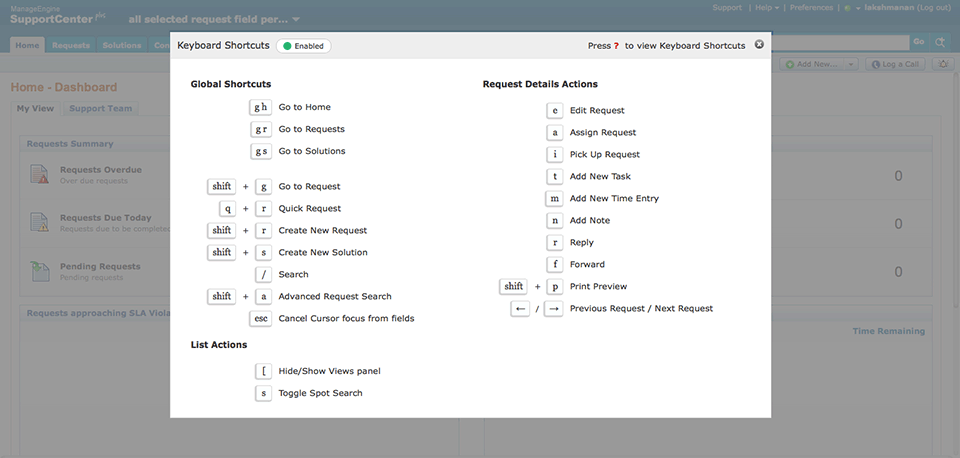Click the search field in header
960x458 pixels.
840,42
